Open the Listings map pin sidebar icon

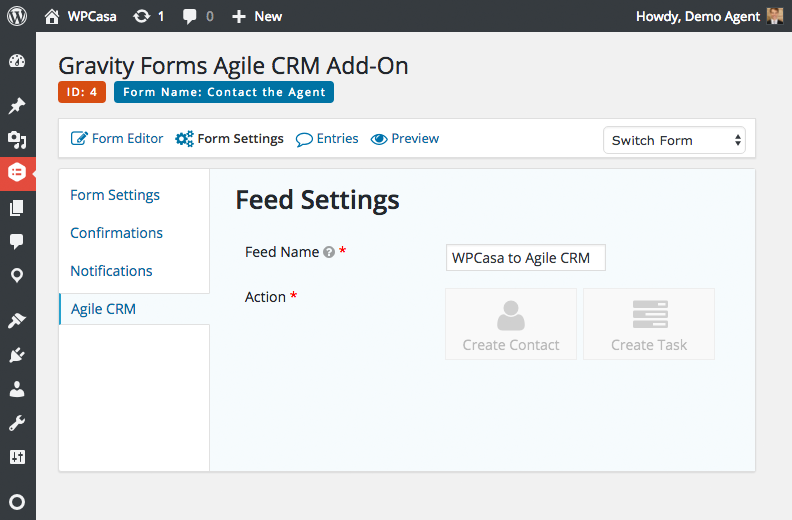pyautogui.click(x=17, y=275)
